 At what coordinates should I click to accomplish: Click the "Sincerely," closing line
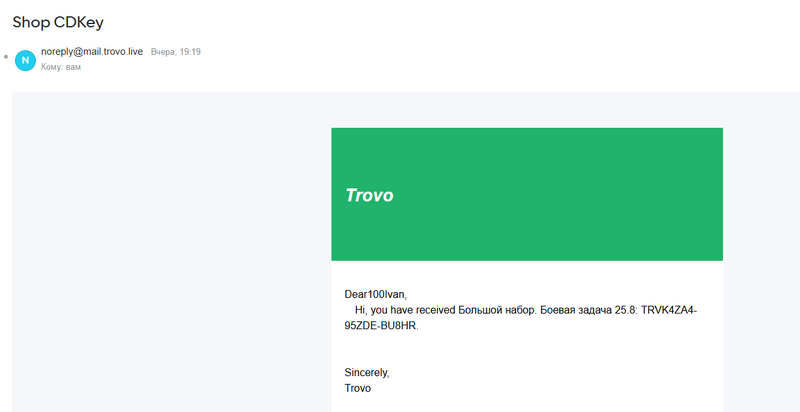point(367,372)
